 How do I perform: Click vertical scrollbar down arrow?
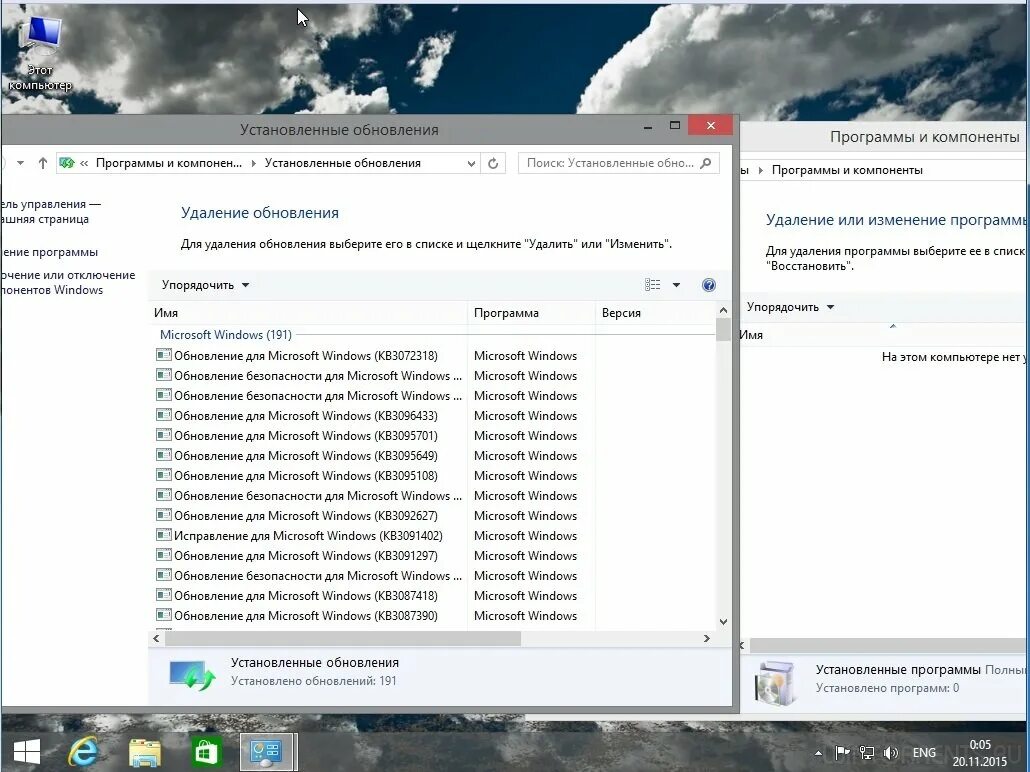tap(723, 622)
